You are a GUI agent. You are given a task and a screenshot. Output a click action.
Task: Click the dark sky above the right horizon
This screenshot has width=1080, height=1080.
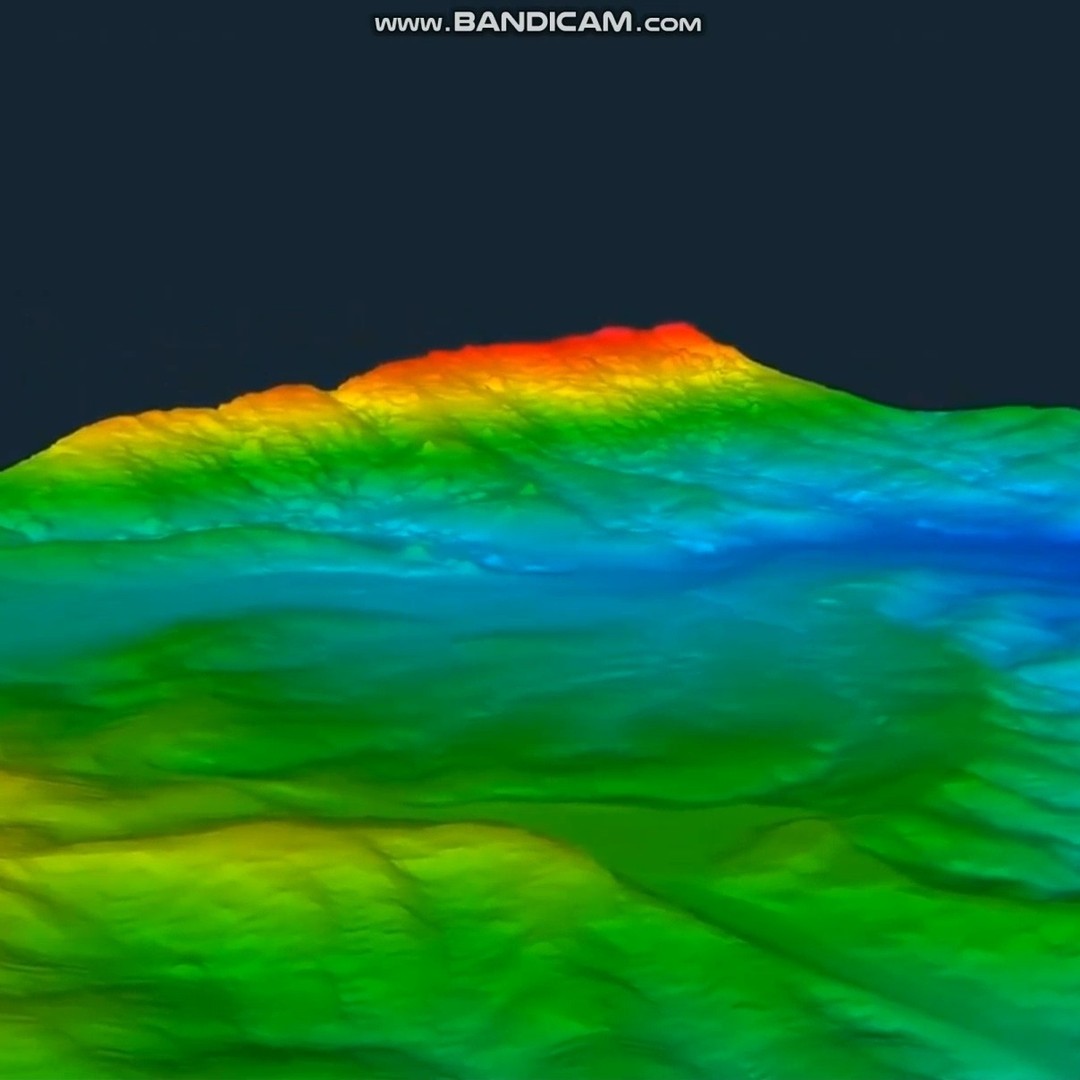tap(920, 250)
